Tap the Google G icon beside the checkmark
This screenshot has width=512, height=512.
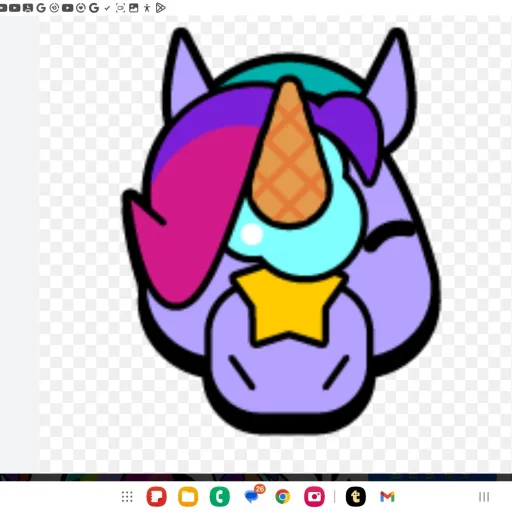tap(94, 8)
